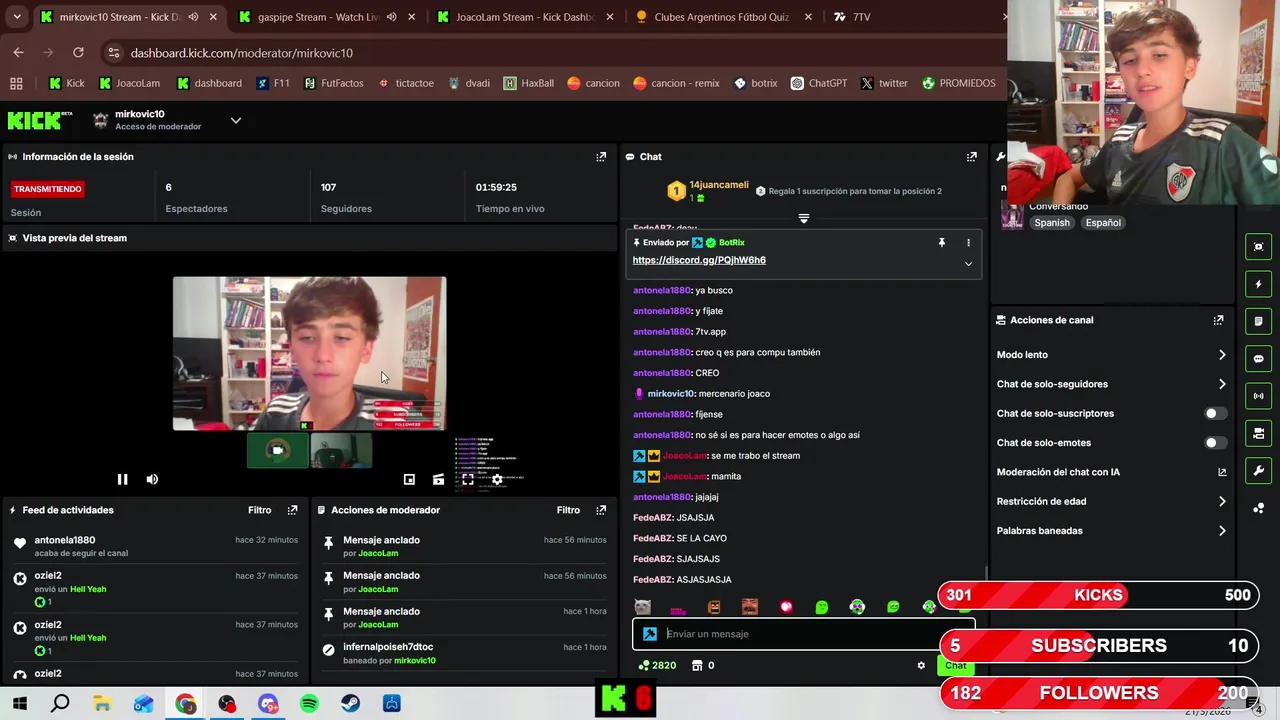Expand Palabras baneadas settings
Image resolution: width=1280 pixels, height=720 pixels.
(x=1111, y=531)
